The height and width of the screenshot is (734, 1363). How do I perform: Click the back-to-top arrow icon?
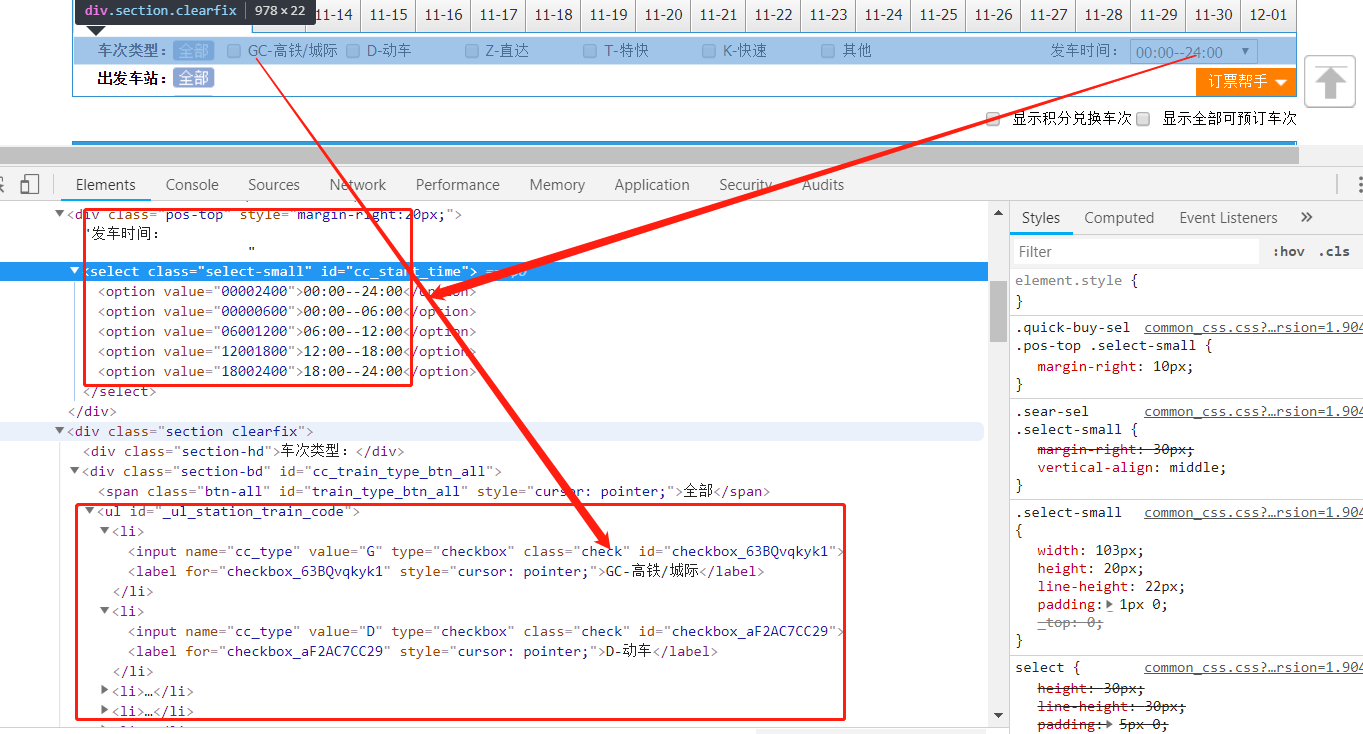click(1329, 80)
